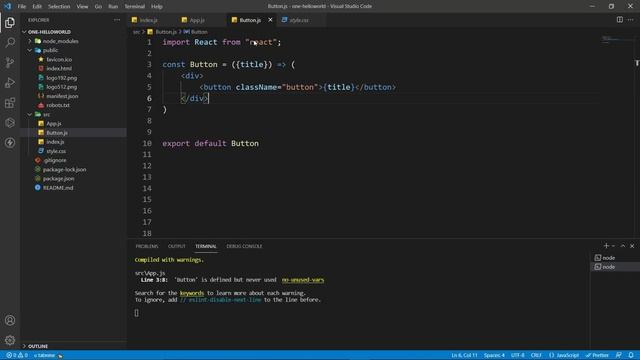The height and width of the screenshot is (360, 640).
Task: Open notifications bell in status bar
Action: point(631,356)
